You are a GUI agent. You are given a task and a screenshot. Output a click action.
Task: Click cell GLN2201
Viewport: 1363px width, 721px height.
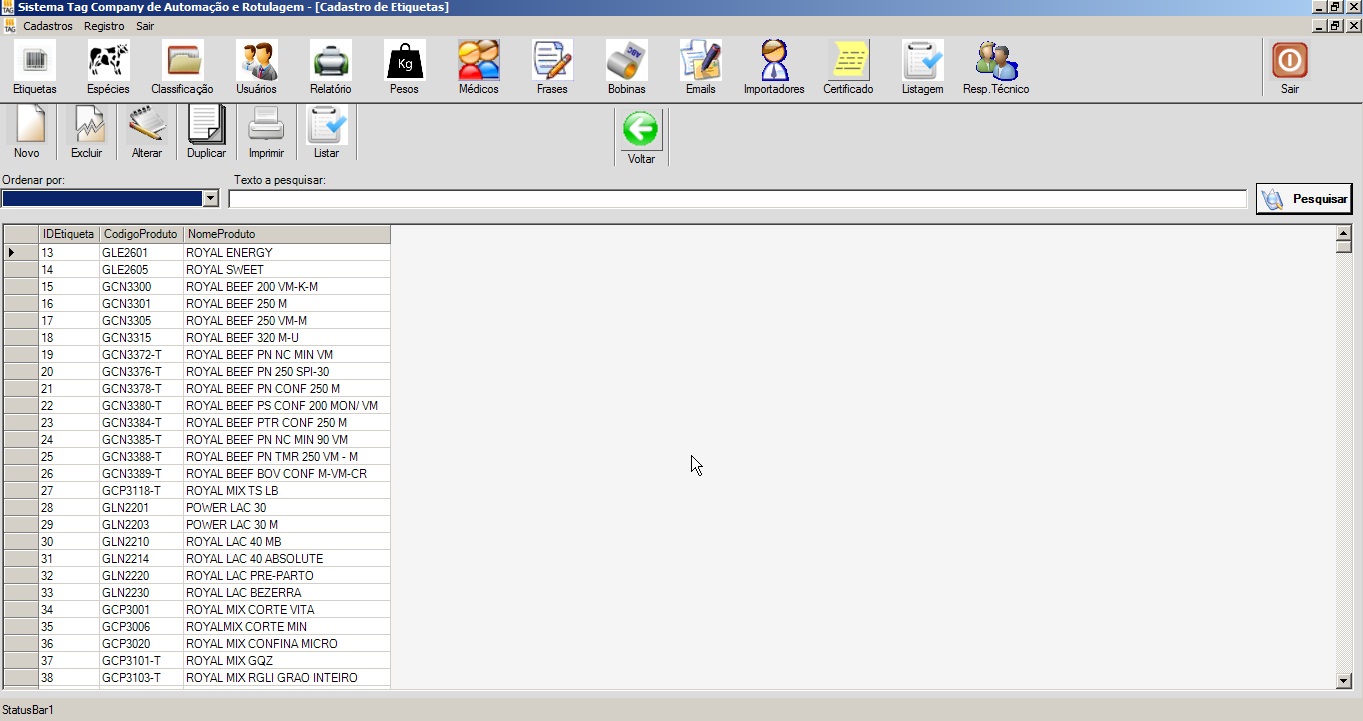click(141, 508)
